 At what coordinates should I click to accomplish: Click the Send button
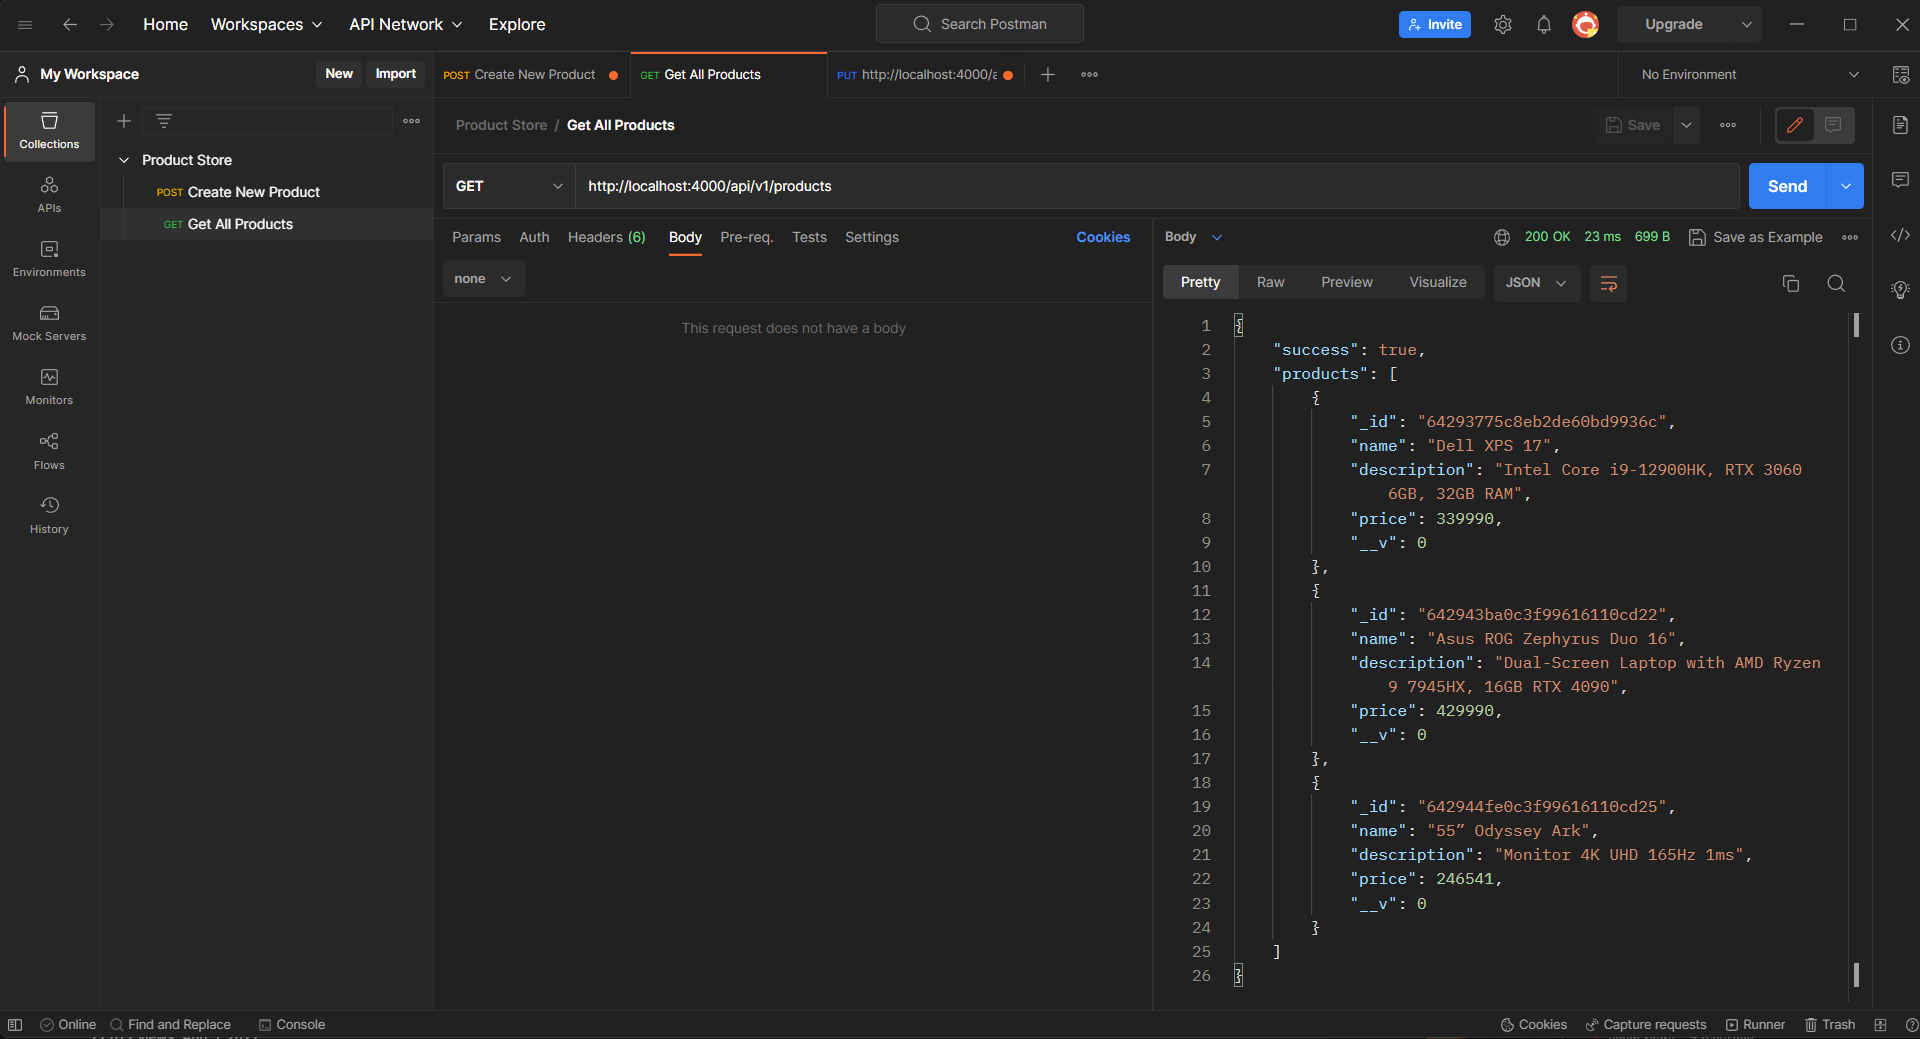pyautogui.click(x=1787, y=186)
